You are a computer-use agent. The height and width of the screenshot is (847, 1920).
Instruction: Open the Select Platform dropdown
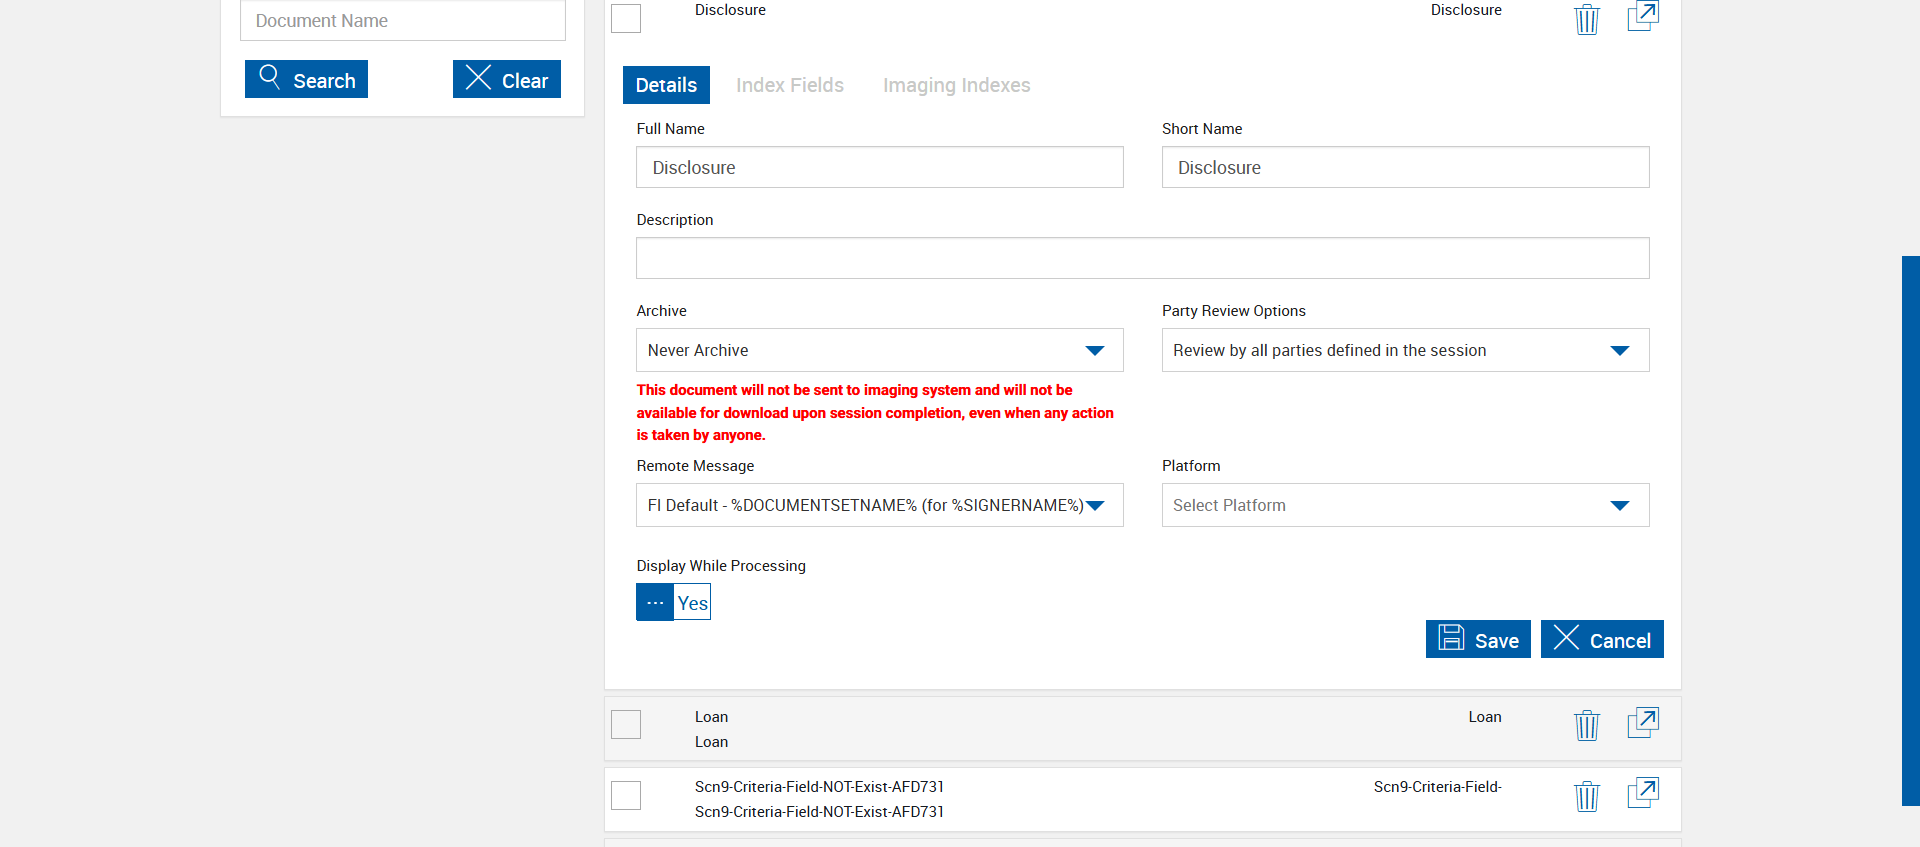point(1405,505)
